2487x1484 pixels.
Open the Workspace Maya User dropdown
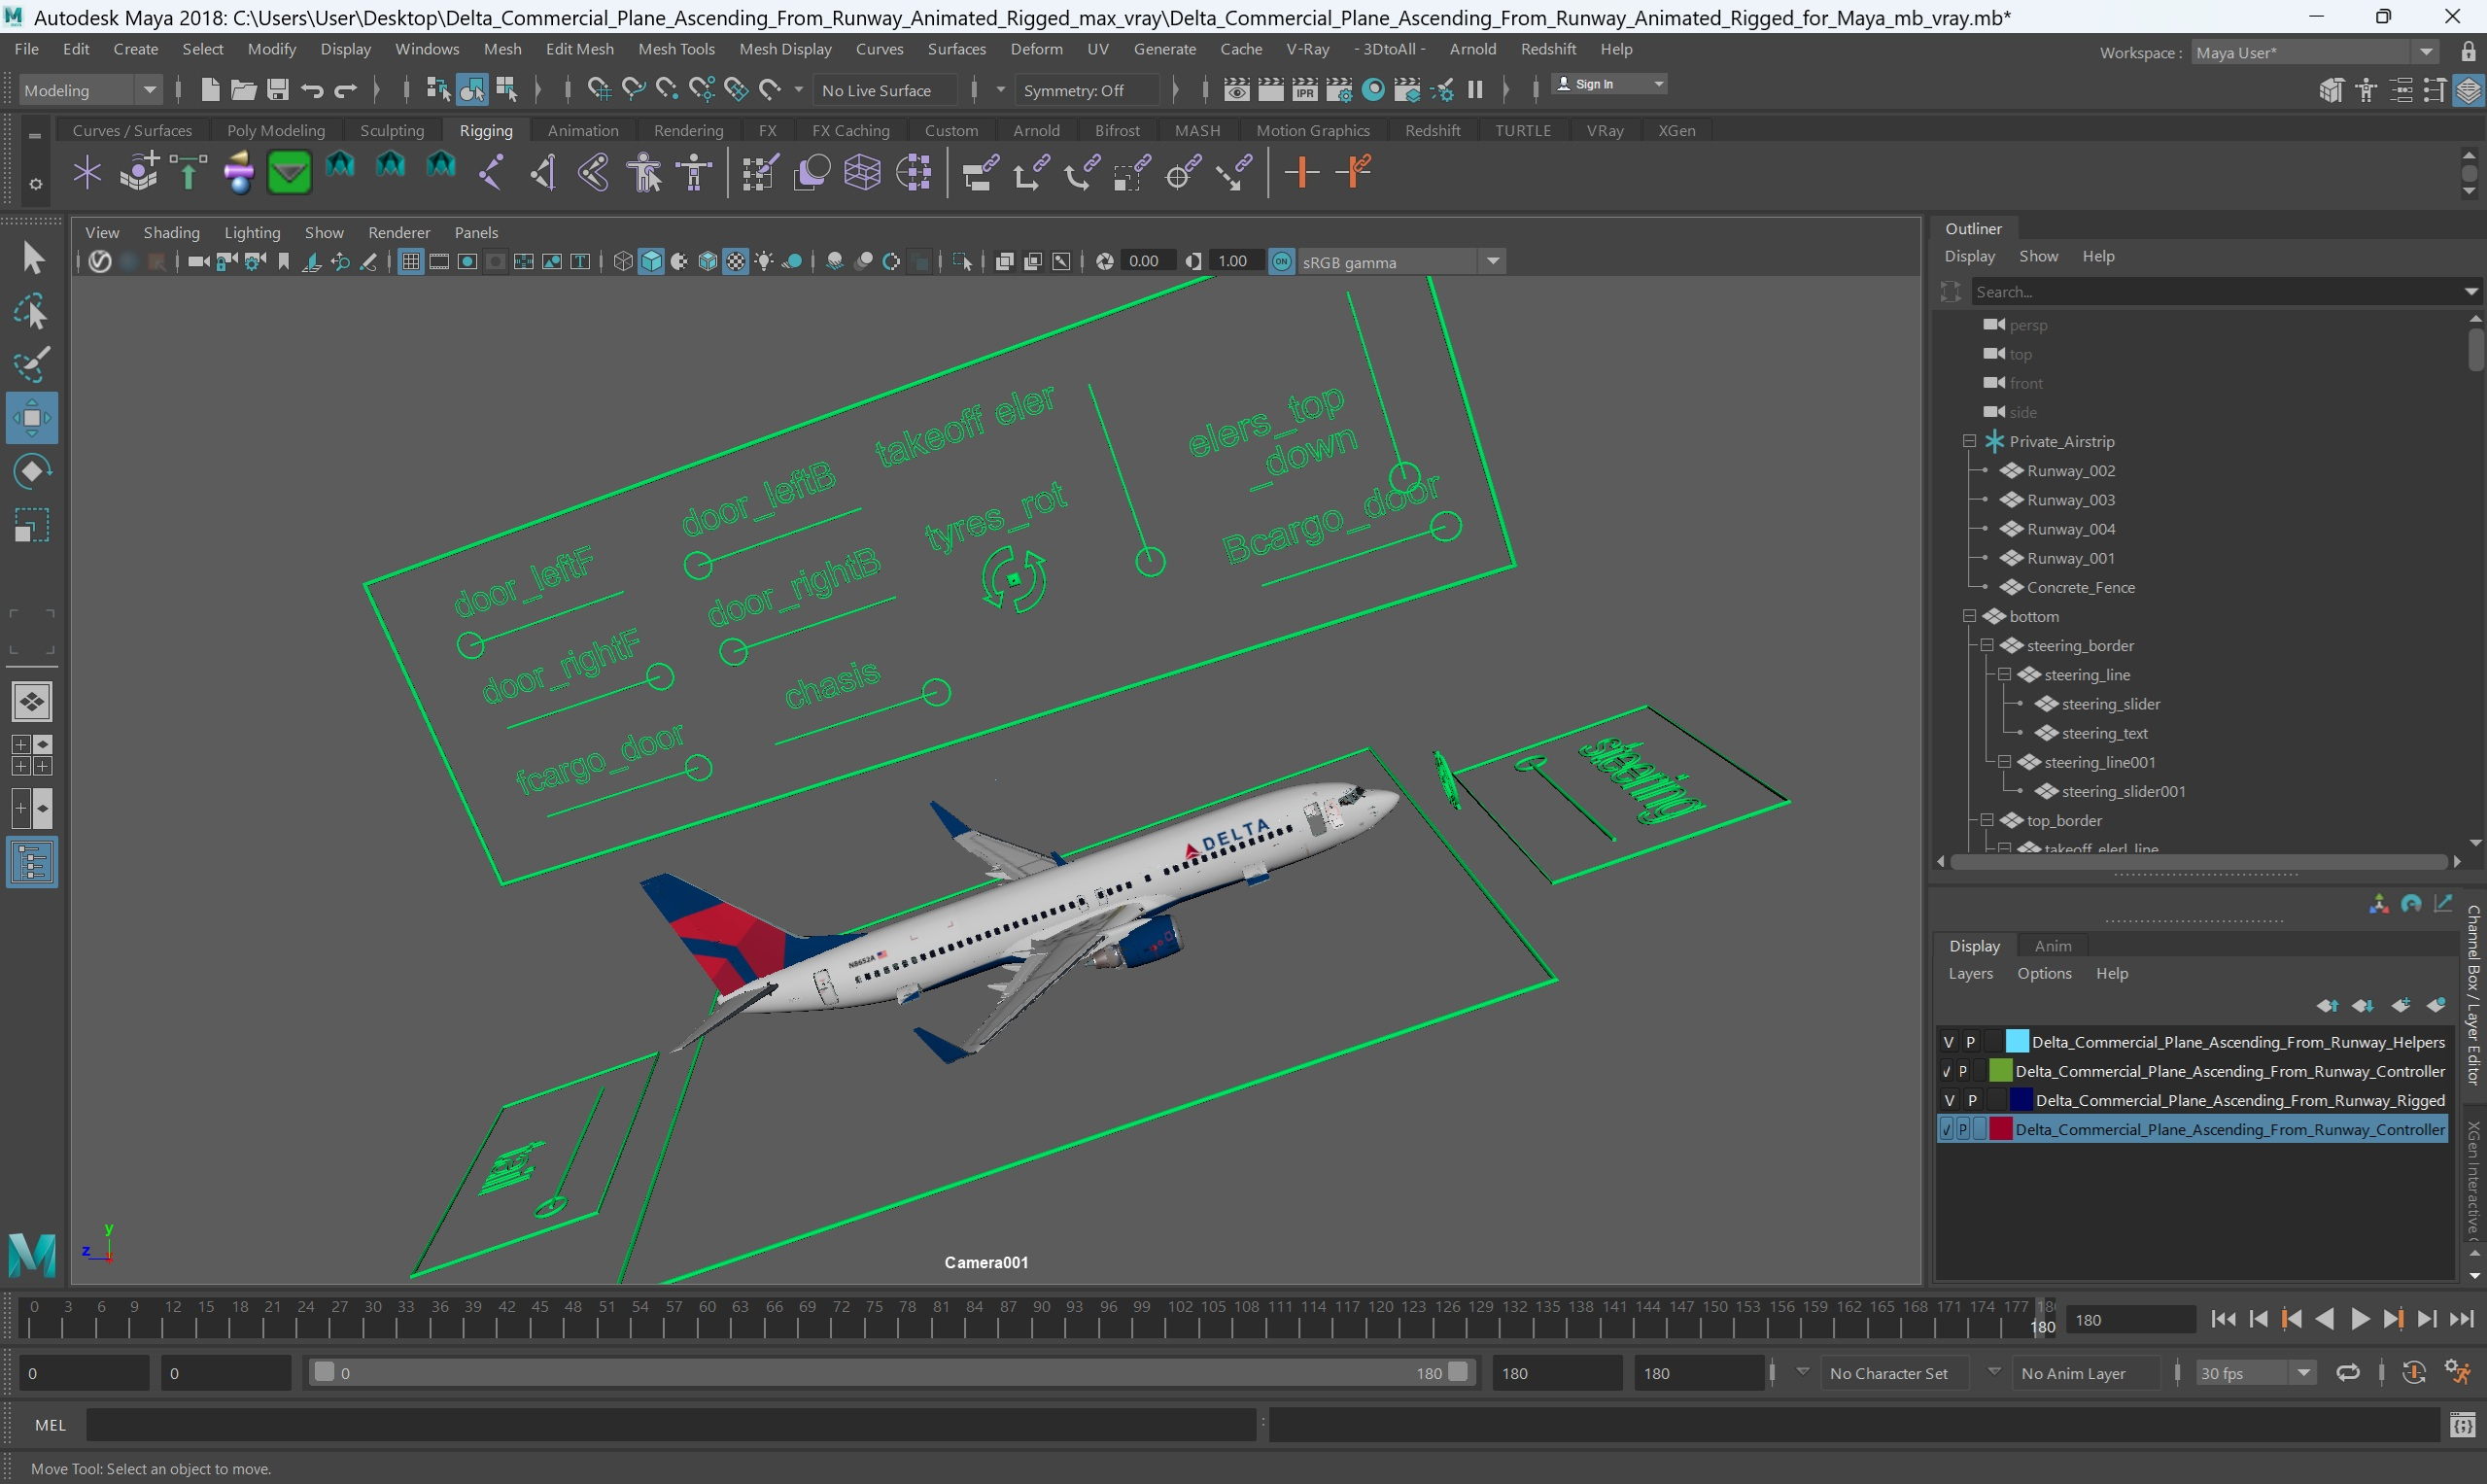[x=2315, y=52]
